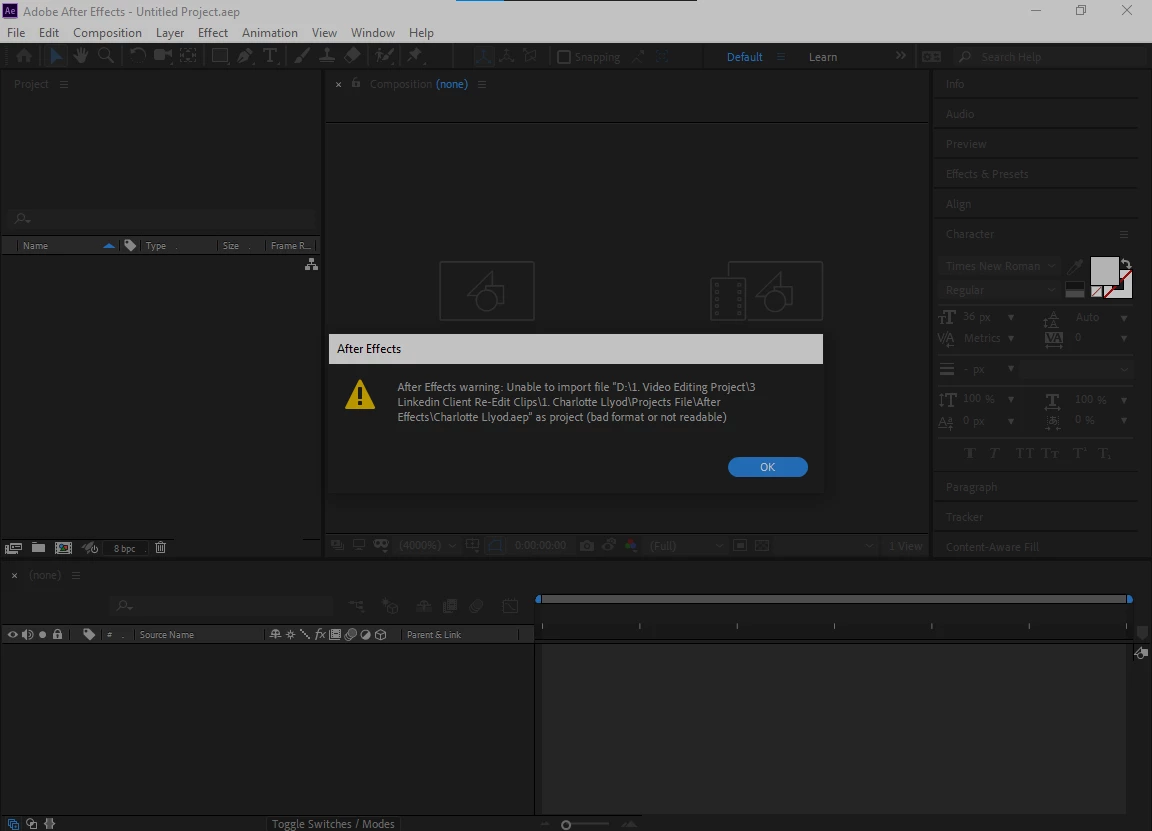Select the Roto Brush tool
The image size is (1152, 831).
coord(384,56)
